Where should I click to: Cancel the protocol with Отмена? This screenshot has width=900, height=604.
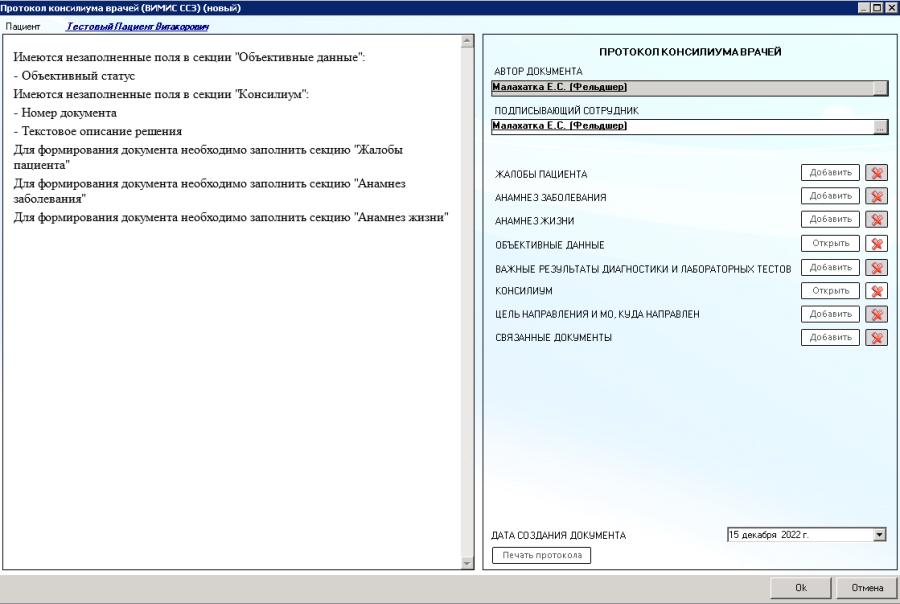(867, 588)
